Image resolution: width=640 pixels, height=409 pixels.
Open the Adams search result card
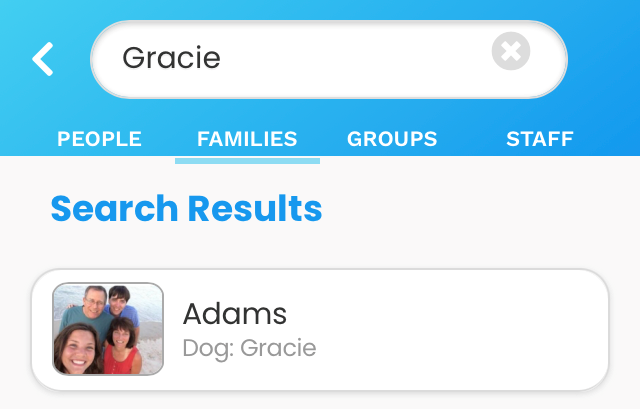click(x=320, y=329)
